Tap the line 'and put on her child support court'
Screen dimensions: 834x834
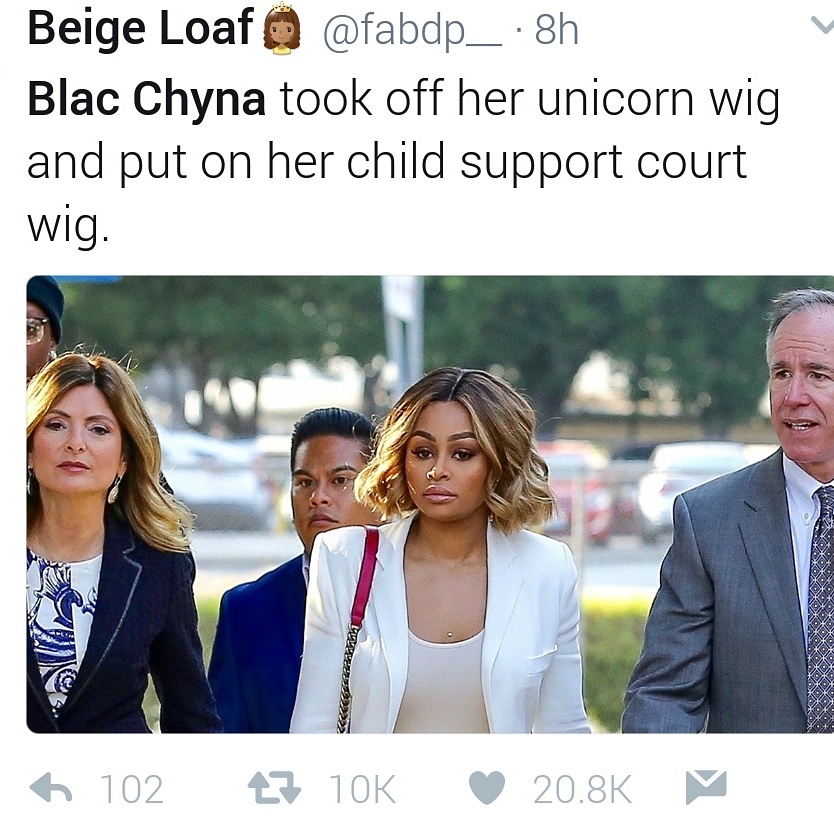coord(387,163)
